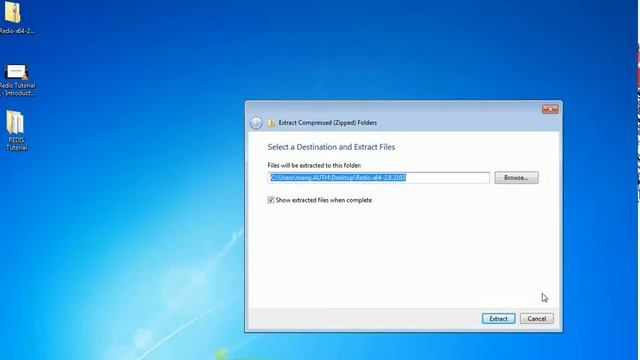Viewport: 640px width, 360px height.
Task: Click the Browse... button
Action: [x=516, y=178]
